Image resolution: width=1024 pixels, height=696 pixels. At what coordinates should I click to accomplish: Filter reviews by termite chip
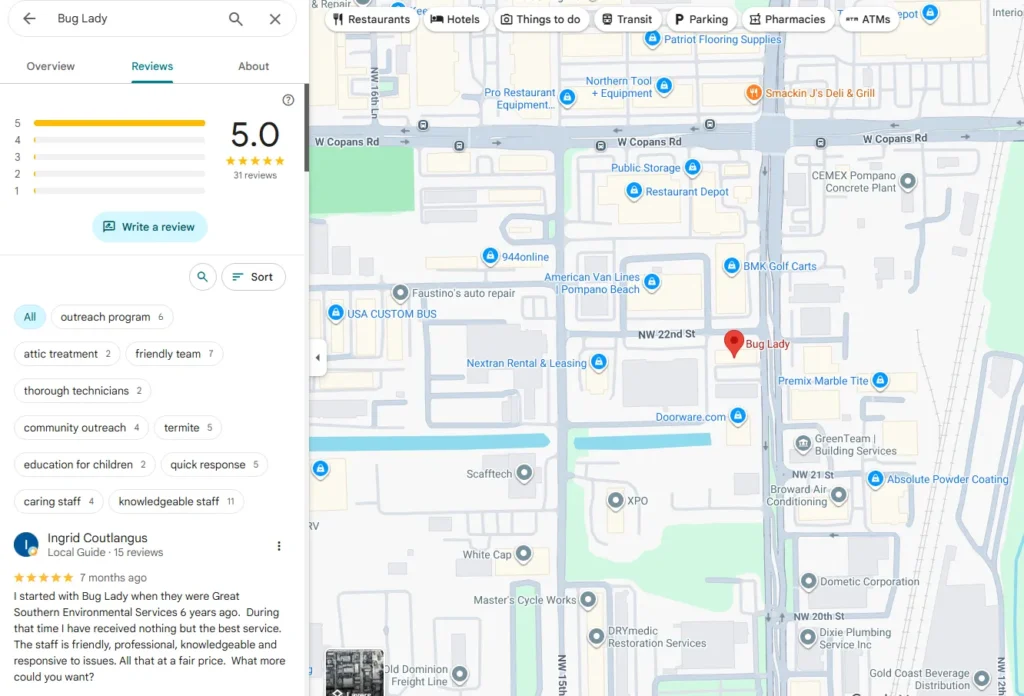pyautogui.click(x=188, y=428)
